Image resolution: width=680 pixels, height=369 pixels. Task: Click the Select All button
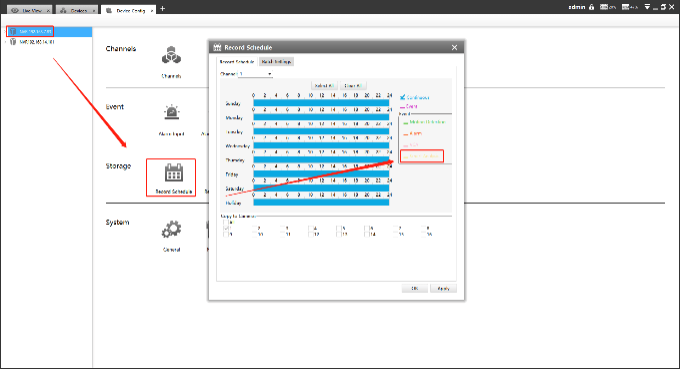[324, 86]
